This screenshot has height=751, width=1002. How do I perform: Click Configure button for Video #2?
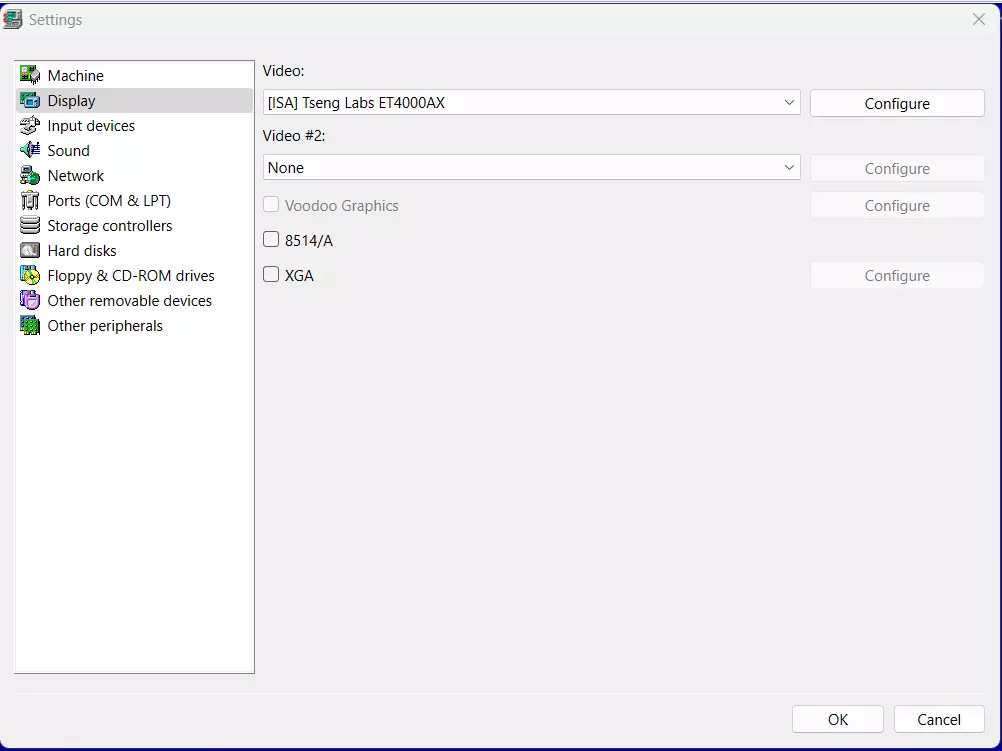(x=897, y=168)
